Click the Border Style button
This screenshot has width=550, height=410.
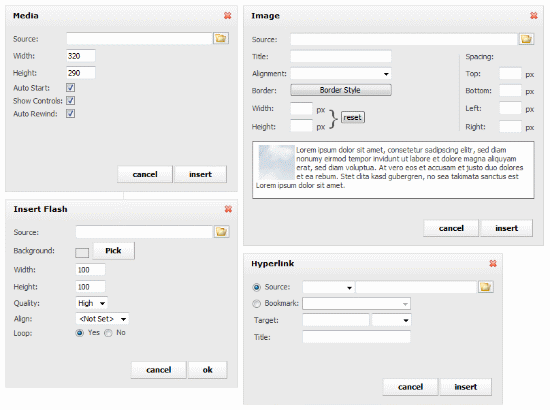tap(341, 90)
